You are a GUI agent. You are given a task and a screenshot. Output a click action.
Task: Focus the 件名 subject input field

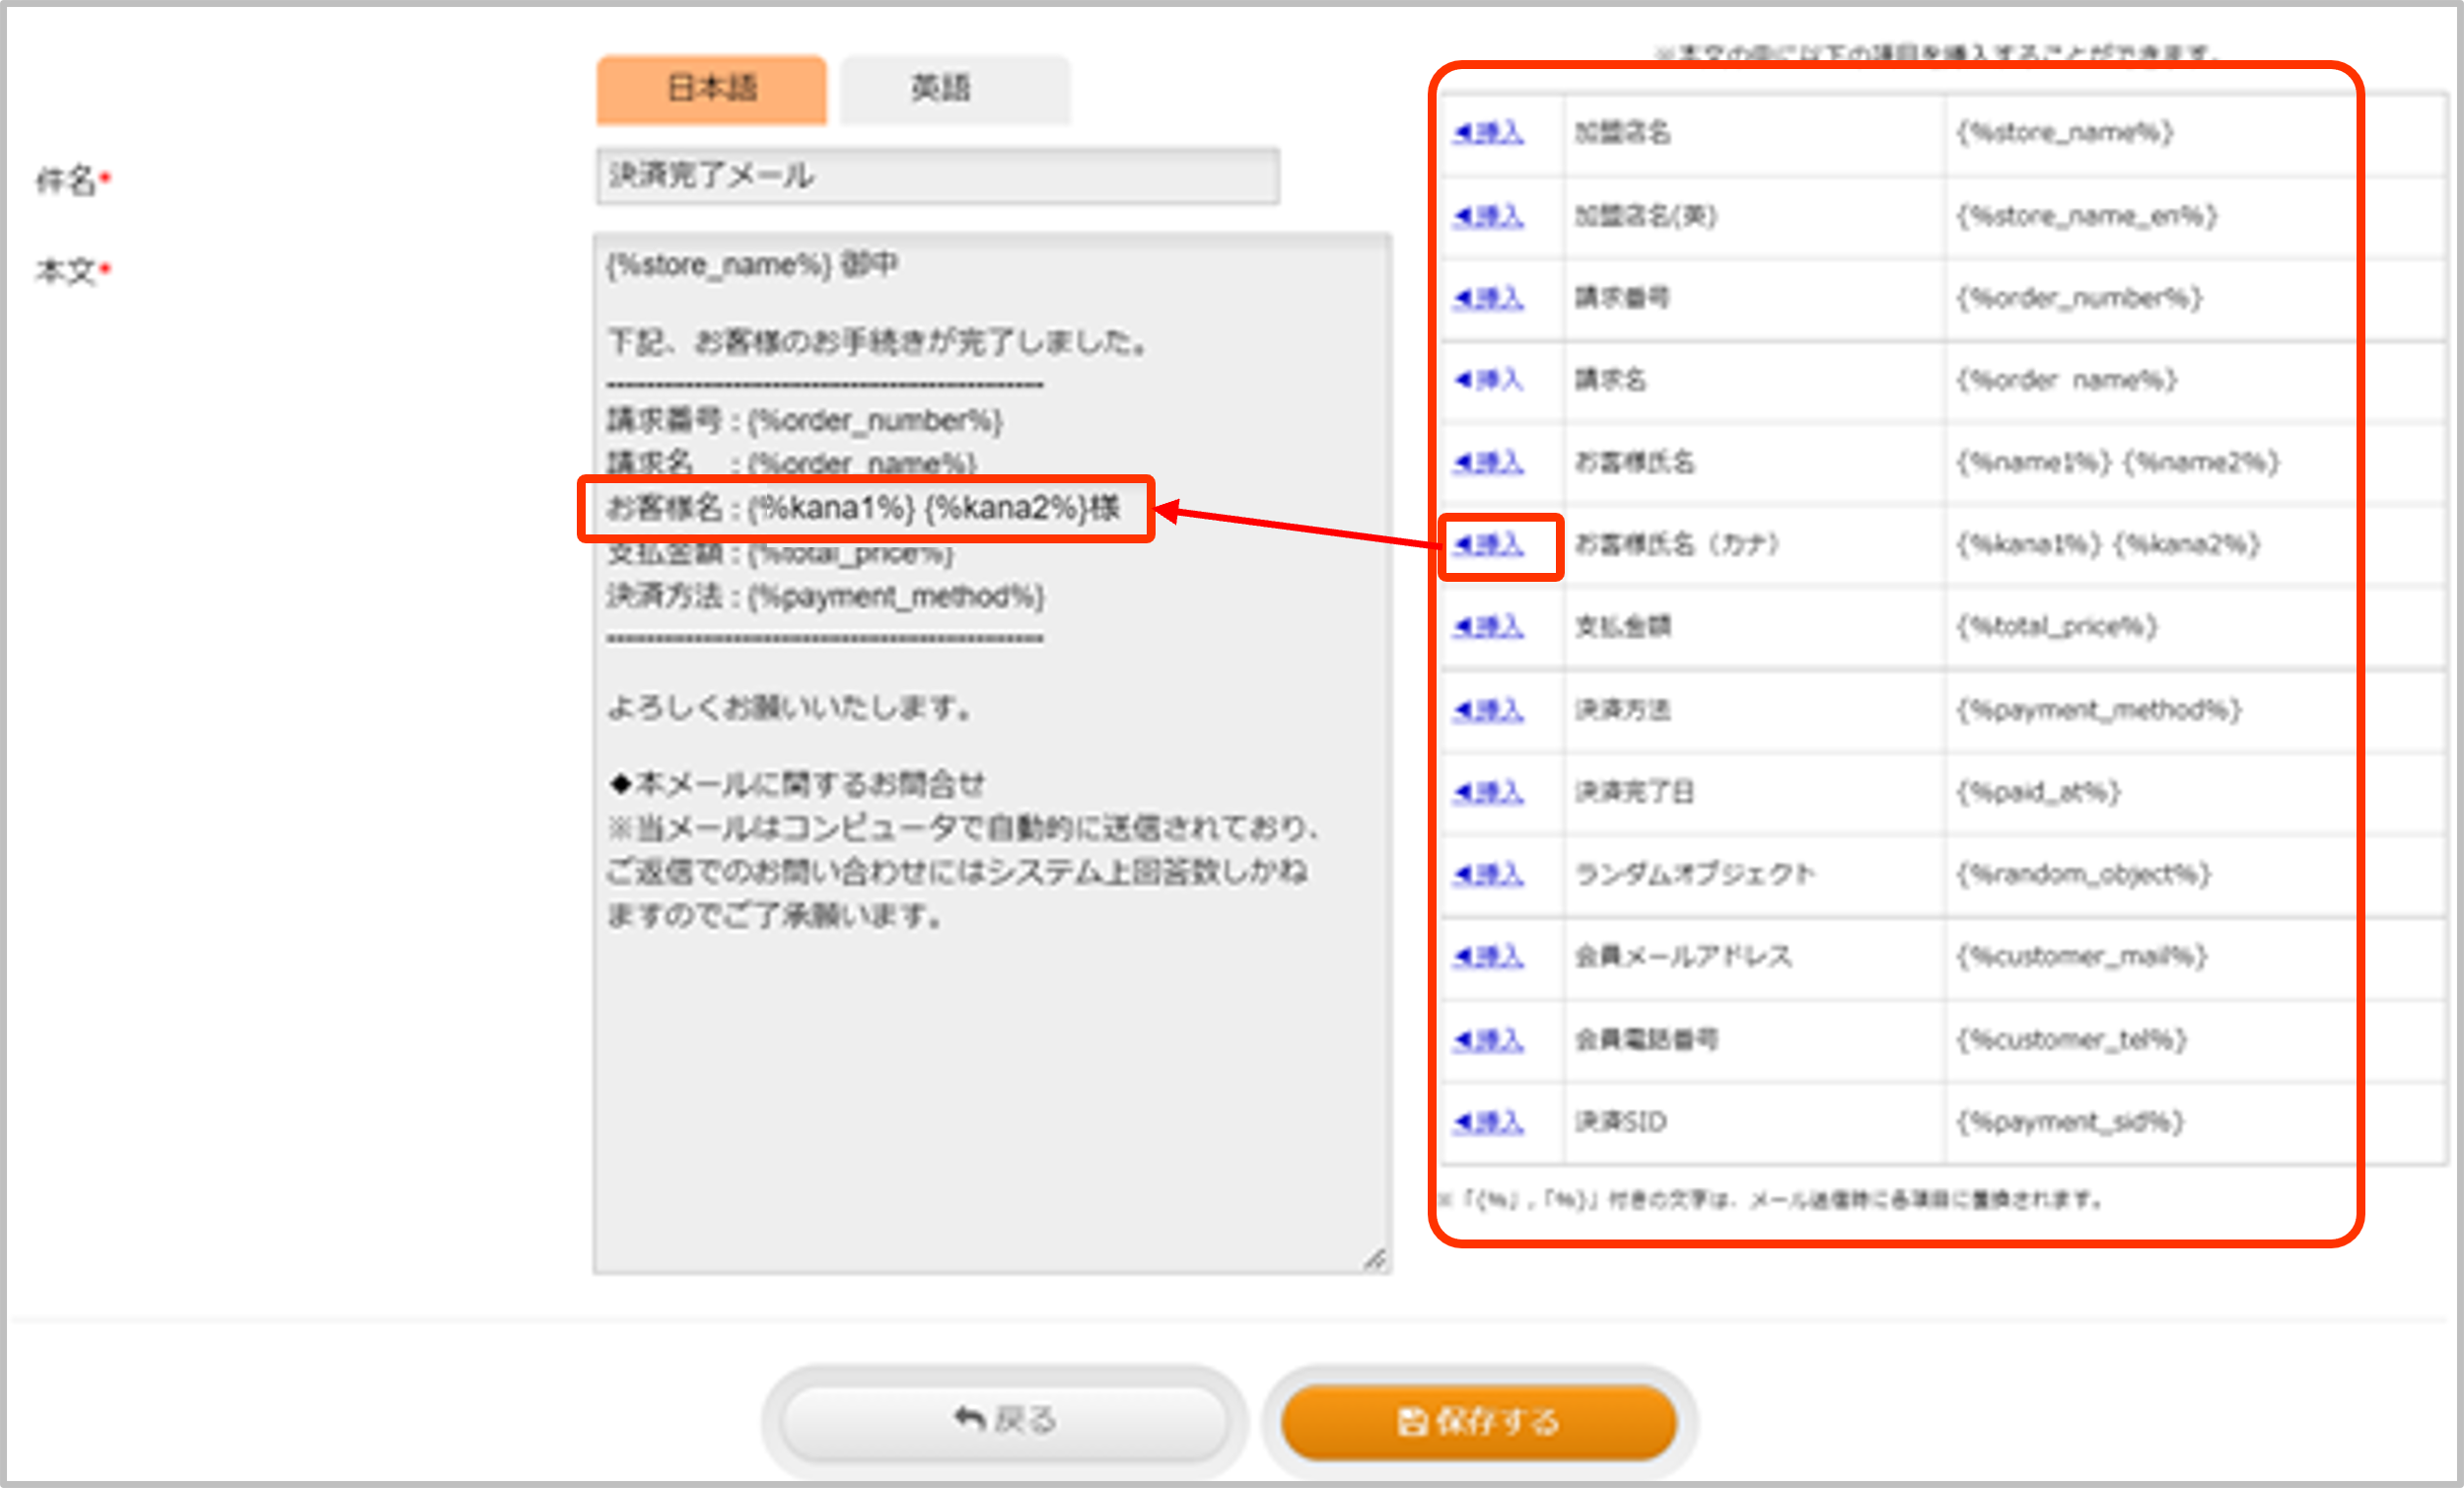937,176
